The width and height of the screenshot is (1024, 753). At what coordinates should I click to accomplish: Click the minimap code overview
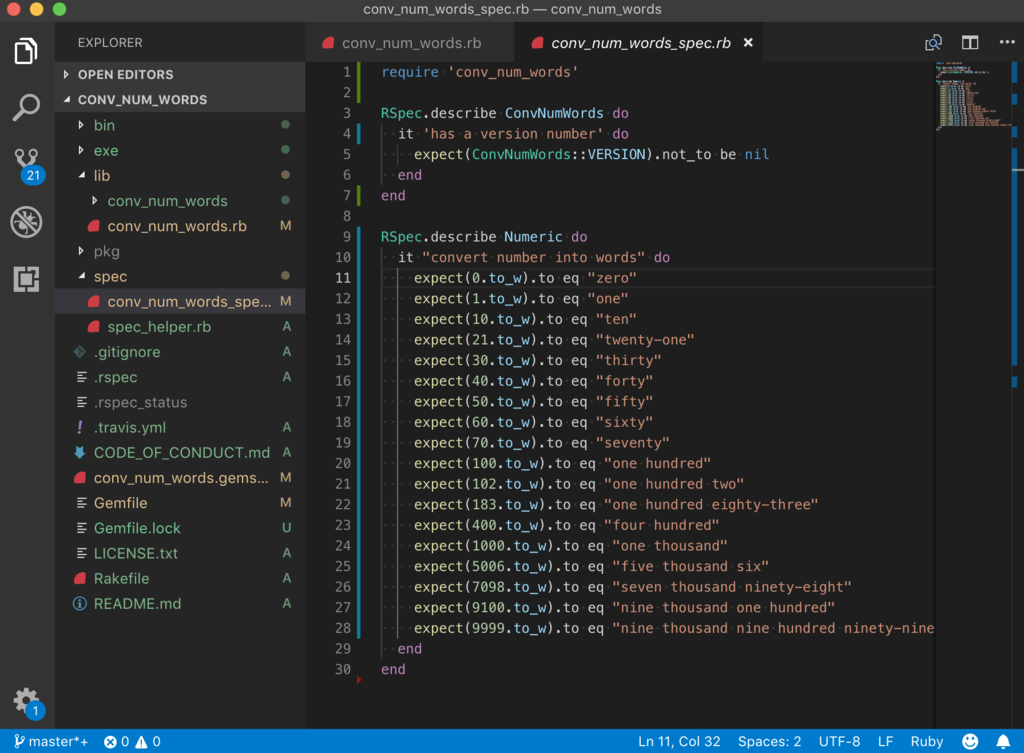point(973,96)
